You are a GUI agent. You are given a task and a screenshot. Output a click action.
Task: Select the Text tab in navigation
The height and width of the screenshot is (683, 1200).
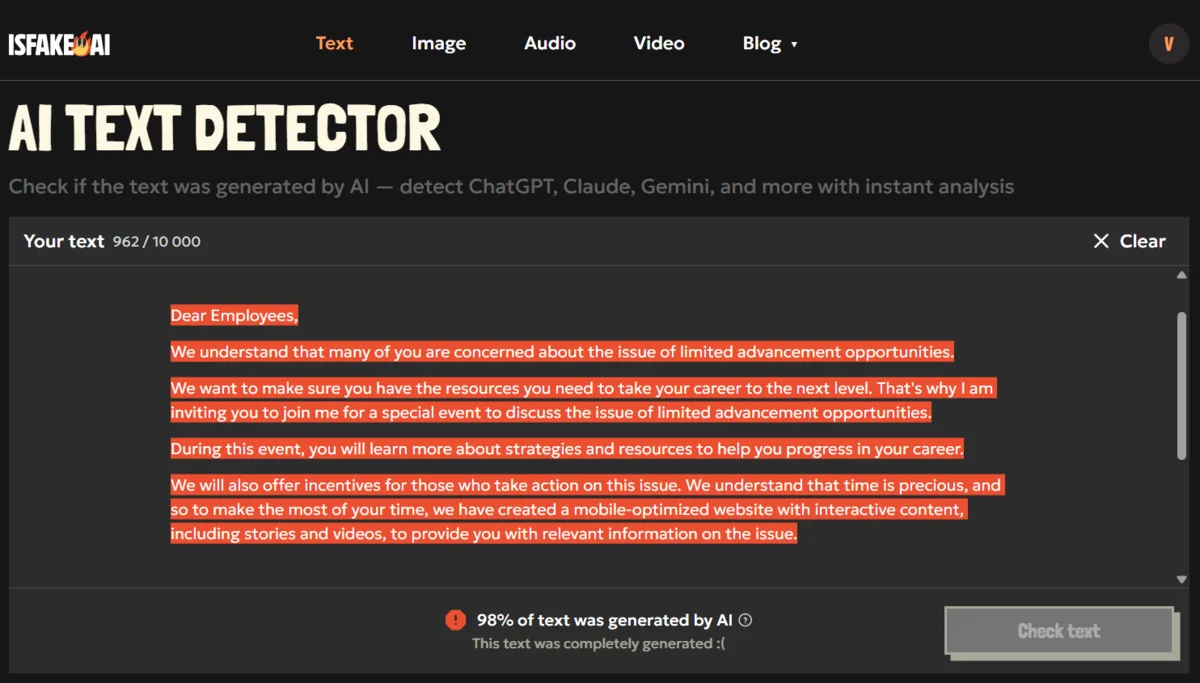click(334, 43)
